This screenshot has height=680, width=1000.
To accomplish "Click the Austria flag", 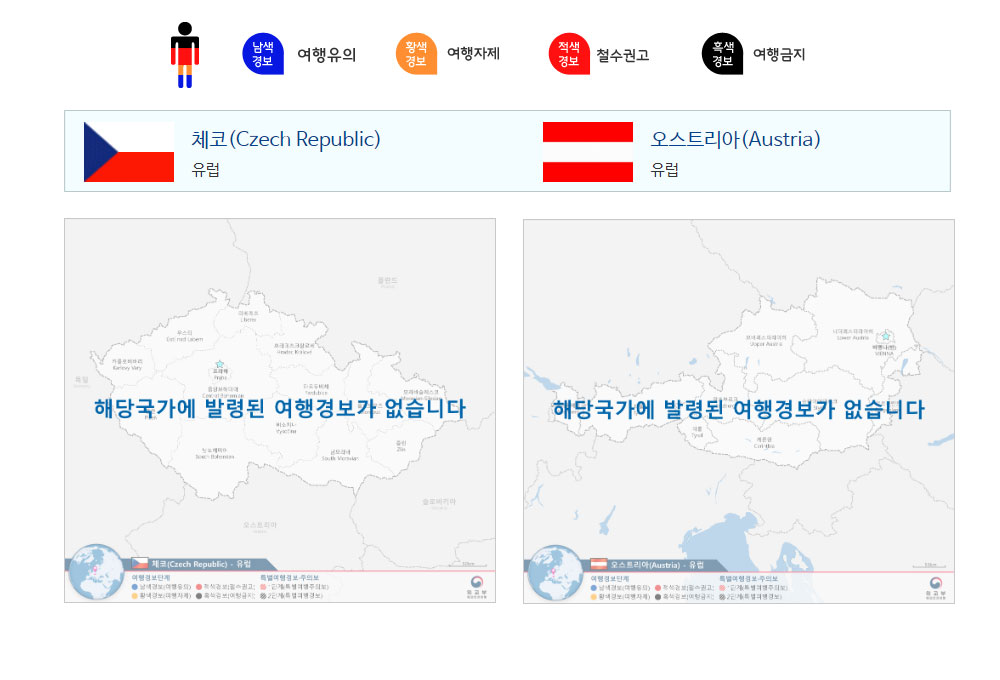I will tap(588, 152).
